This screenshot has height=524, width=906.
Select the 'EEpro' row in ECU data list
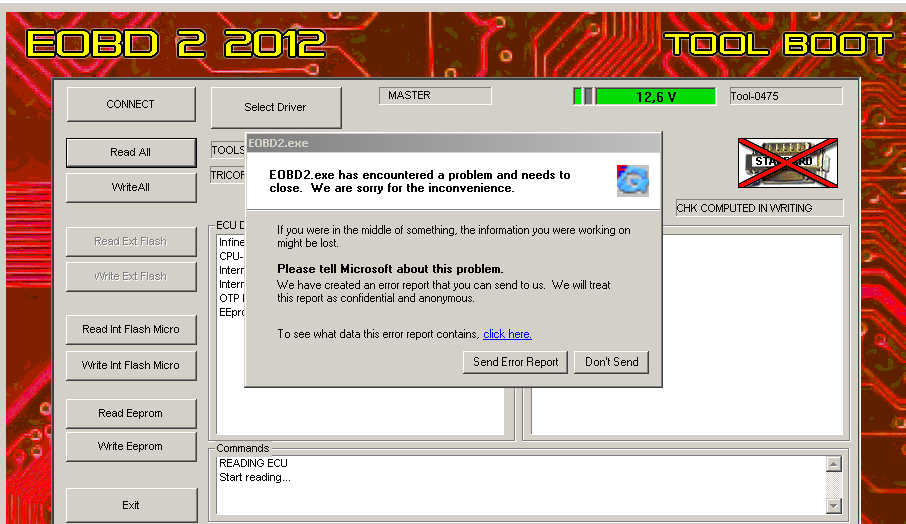(232, 312)
